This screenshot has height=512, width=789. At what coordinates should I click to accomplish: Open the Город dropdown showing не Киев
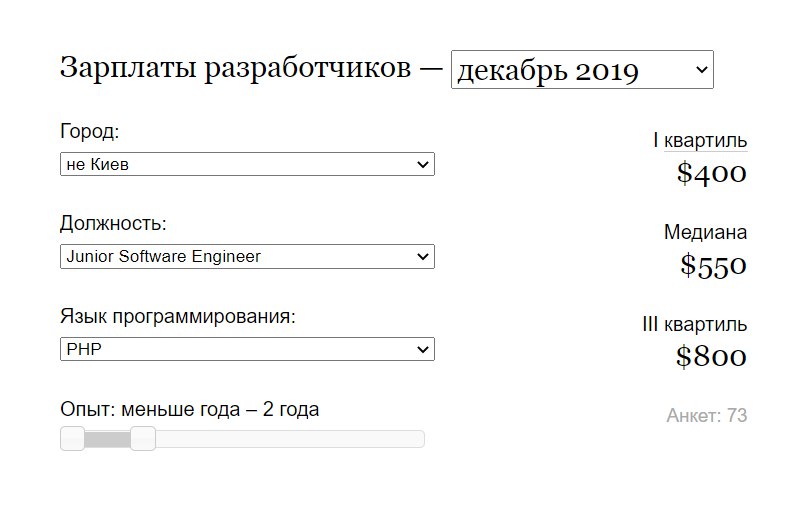tap(247, 165)
